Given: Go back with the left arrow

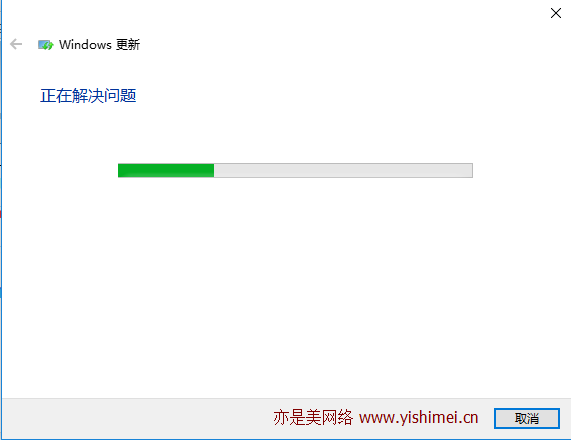Looking at the screenshot, I should [16, 44].
